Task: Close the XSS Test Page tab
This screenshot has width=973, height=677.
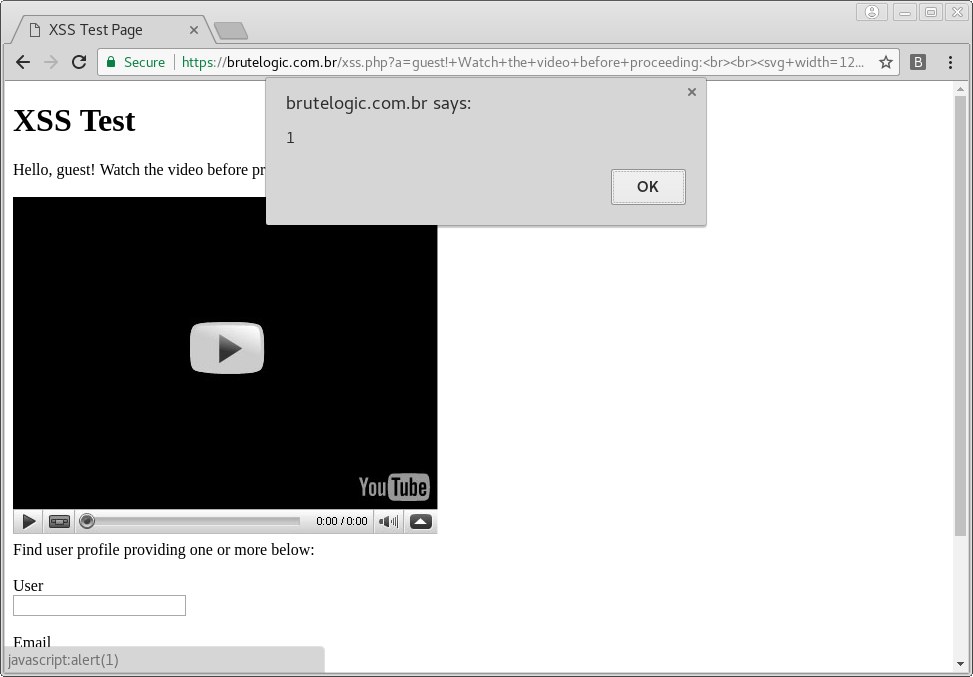Action: 194,30
